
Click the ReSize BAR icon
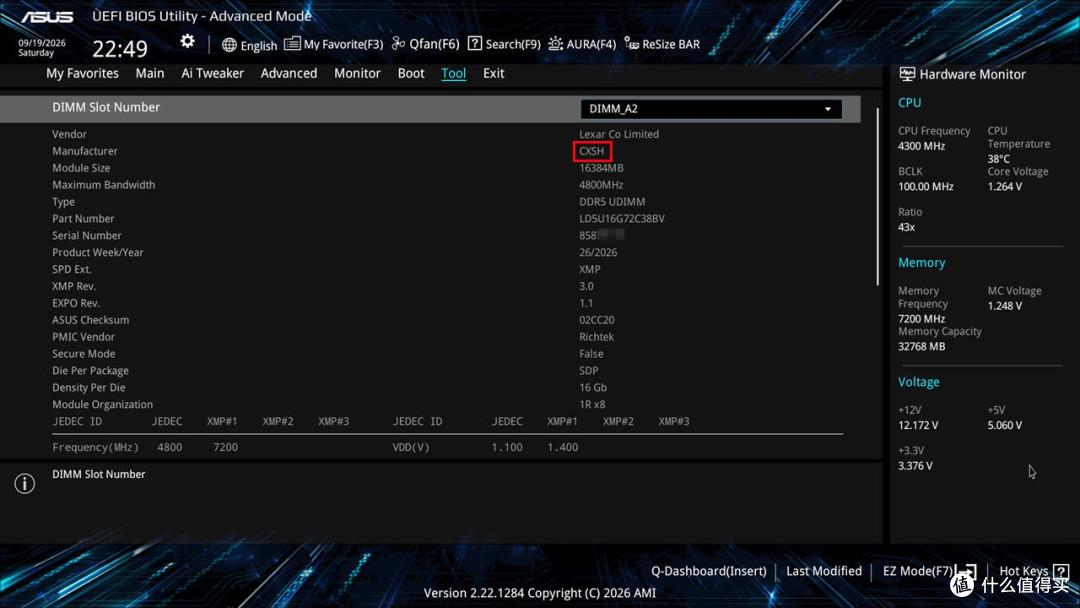[632, 43]
